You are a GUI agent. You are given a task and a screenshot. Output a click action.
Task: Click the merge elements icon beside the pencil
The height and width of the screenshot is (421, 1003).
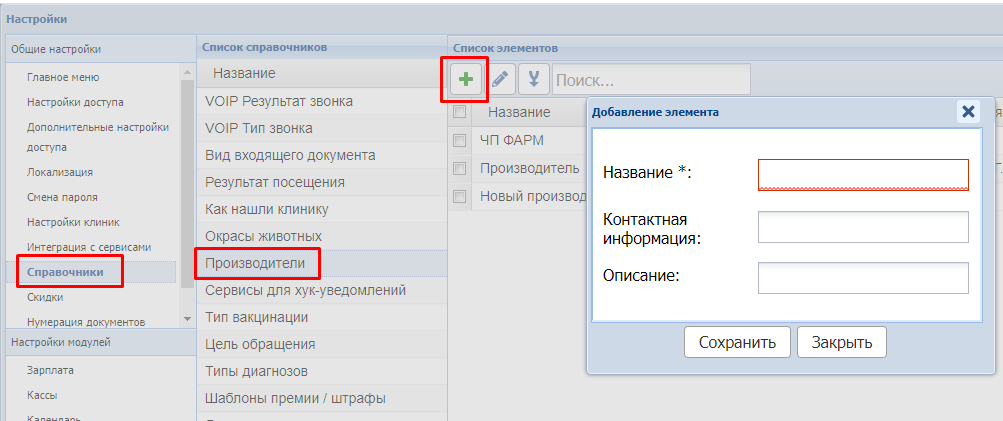point(534,79)
